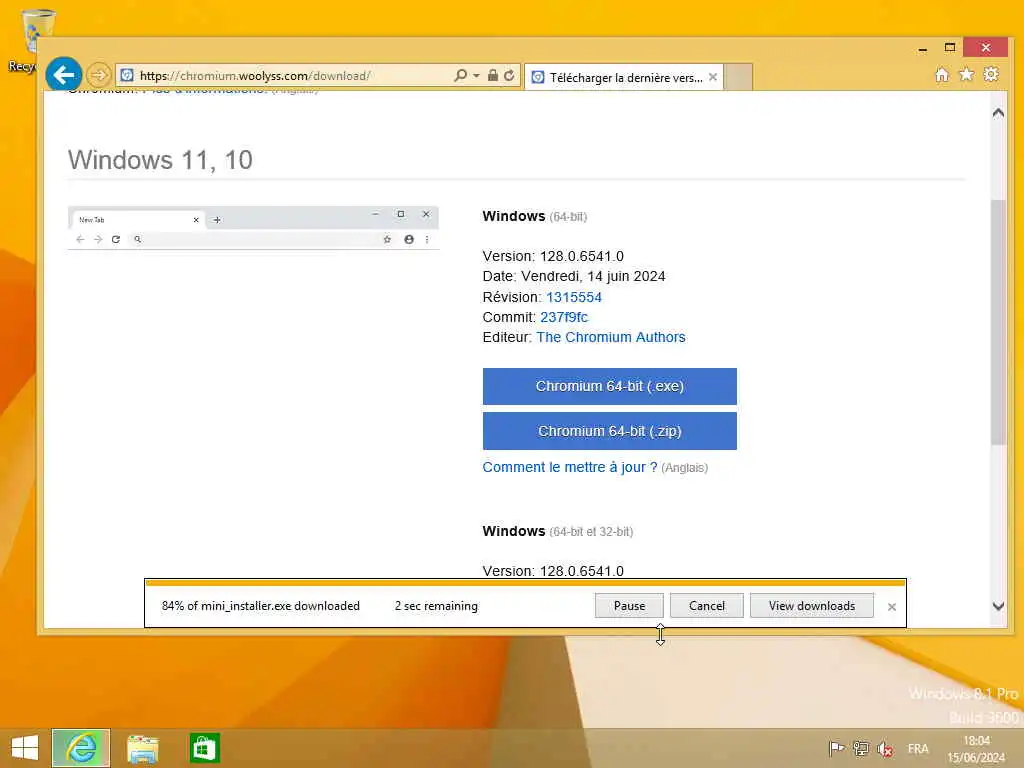Dismiss the download notification bar
The height and width of the screenshot is (768, 1024).
point(891,607)
